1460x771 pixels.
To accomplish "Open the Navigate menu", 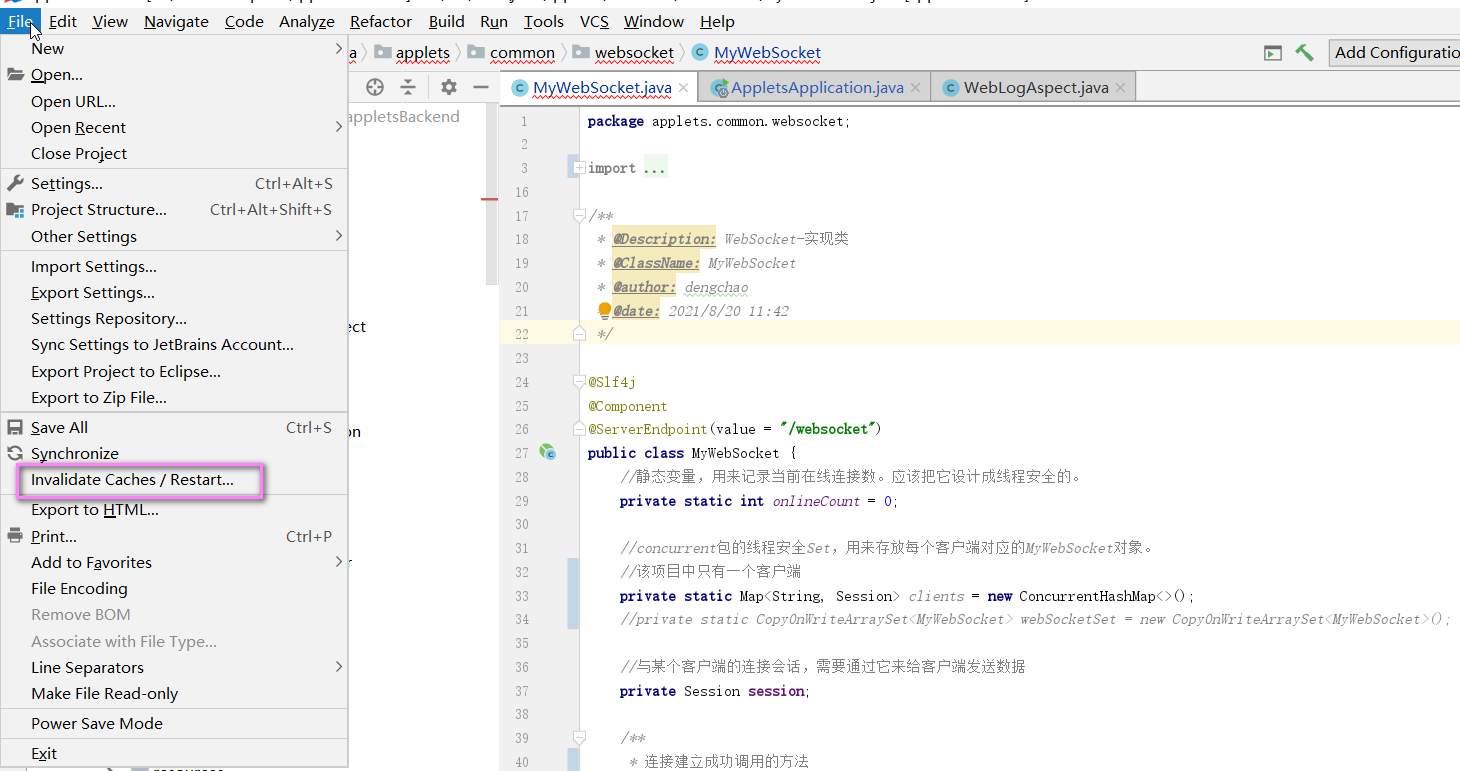I will (176, 21).
